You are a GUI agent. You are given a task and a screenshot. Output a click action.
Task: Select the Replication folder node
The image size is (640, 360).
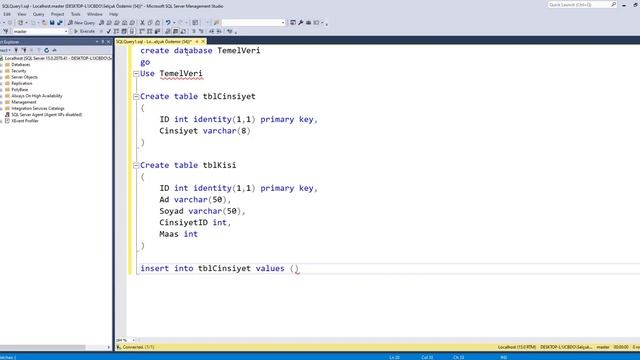tap(22, 83)
